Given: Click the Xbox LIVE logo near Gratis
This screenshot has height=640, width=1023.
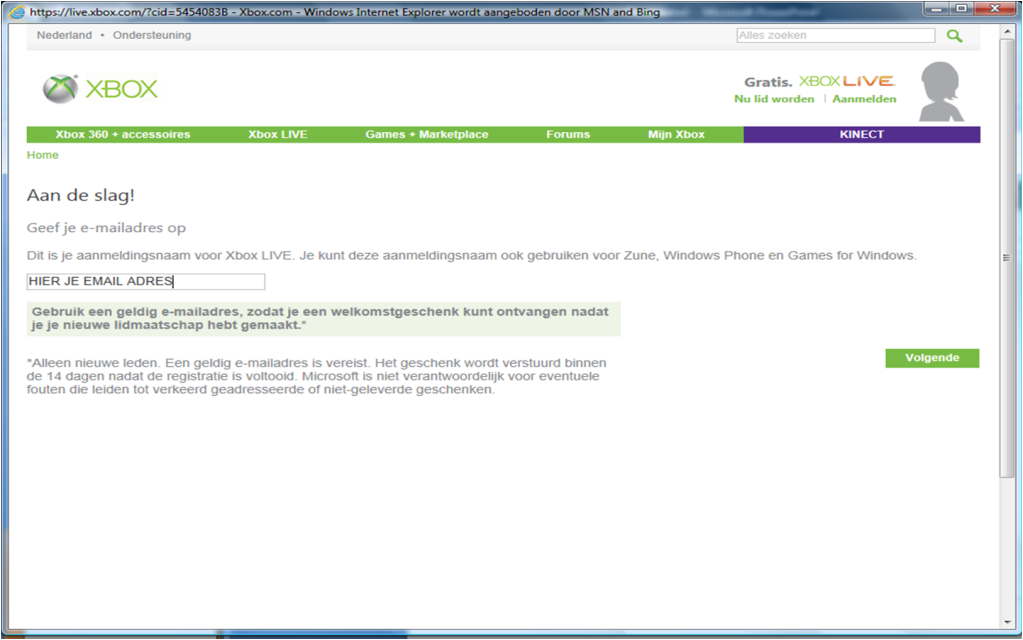Looking at the screenshot, I should 847,82.
